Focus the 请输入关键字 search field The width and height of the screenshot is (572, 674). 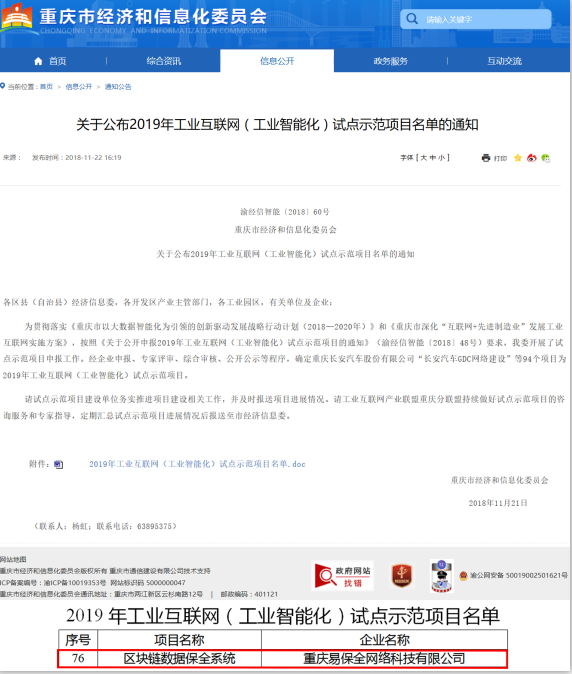(475, 19)
